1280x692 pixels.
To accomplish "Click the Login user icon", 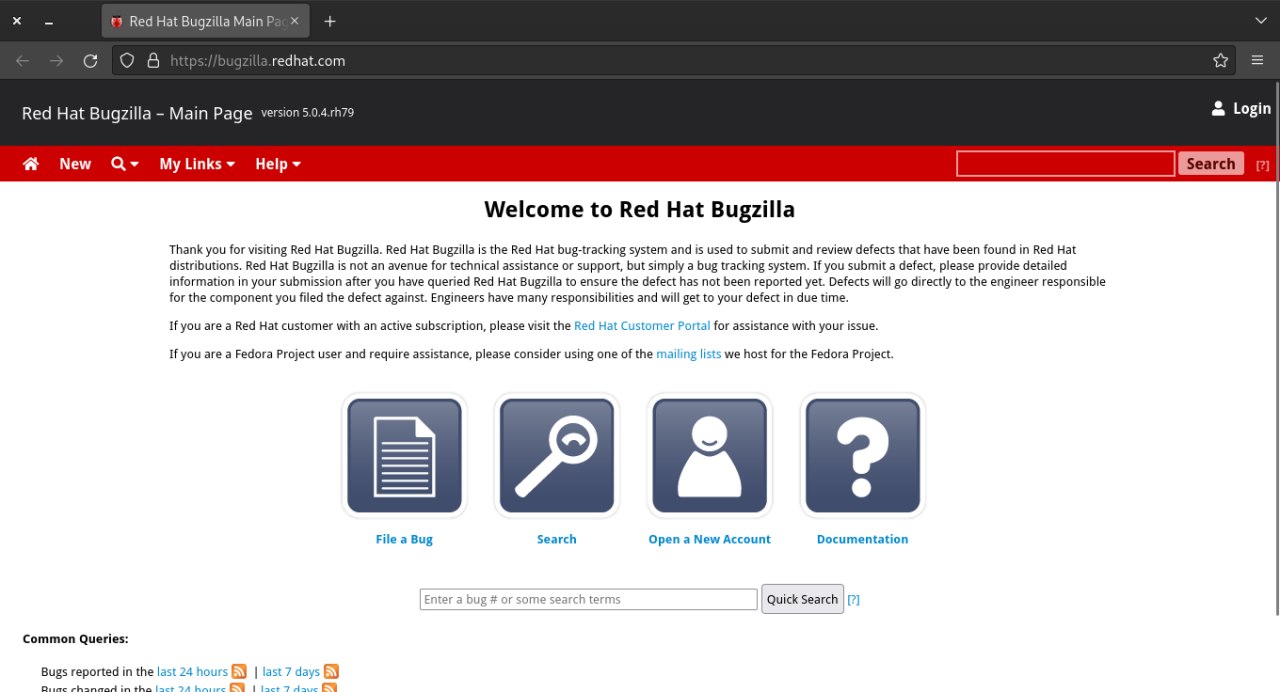I will 1218,108.
